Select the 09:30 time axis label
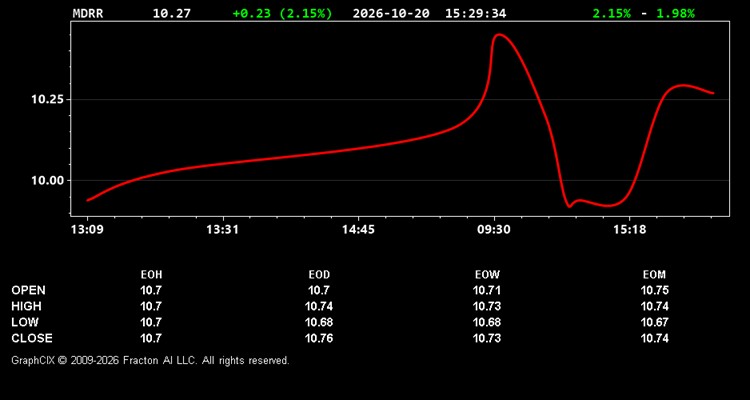This screenshot has height=400, width=750. pyautogui.click(x=494, y=230)
